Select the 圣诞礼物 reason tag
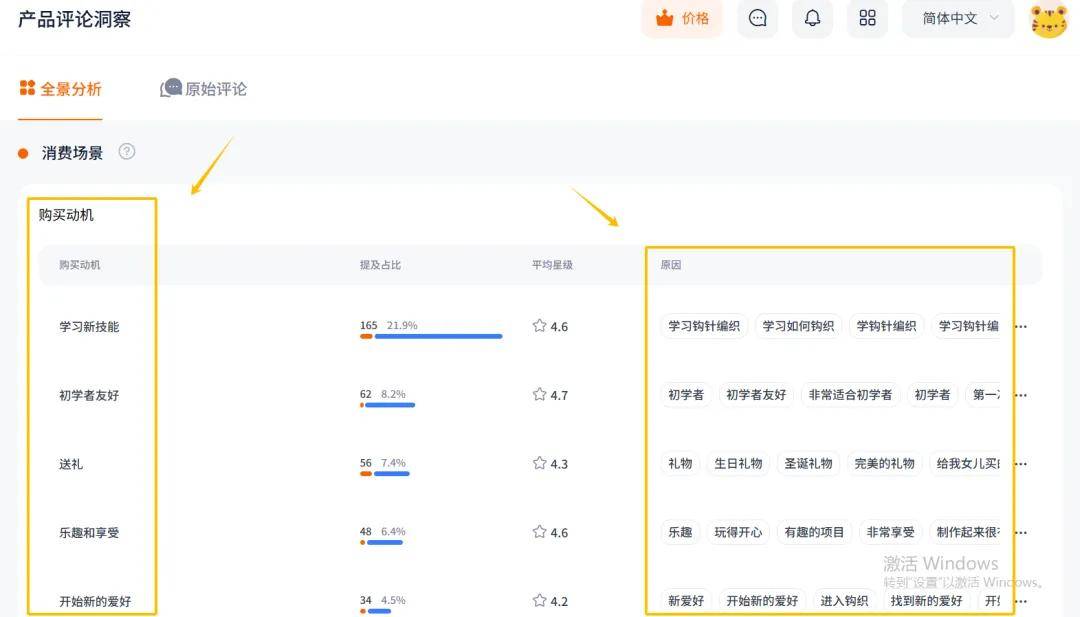Screen dimensions: 1080x617 [809, 463]
